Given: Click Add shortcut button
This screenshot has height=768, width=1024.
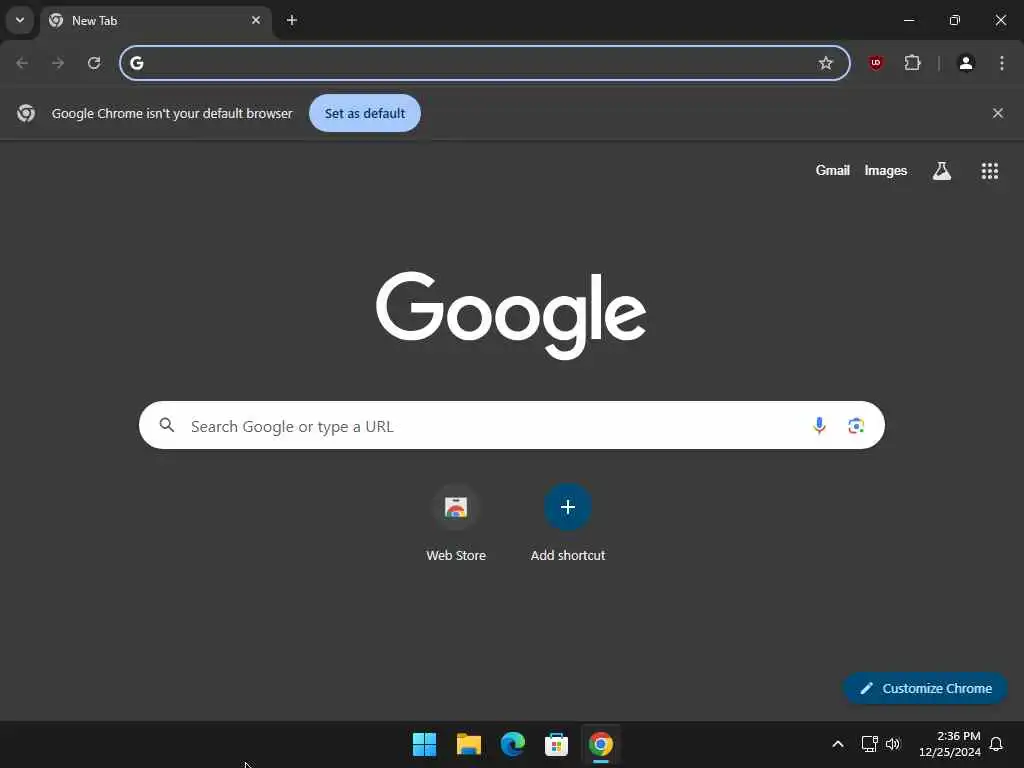Looking at the screenshot, I should tap(568, 524).
